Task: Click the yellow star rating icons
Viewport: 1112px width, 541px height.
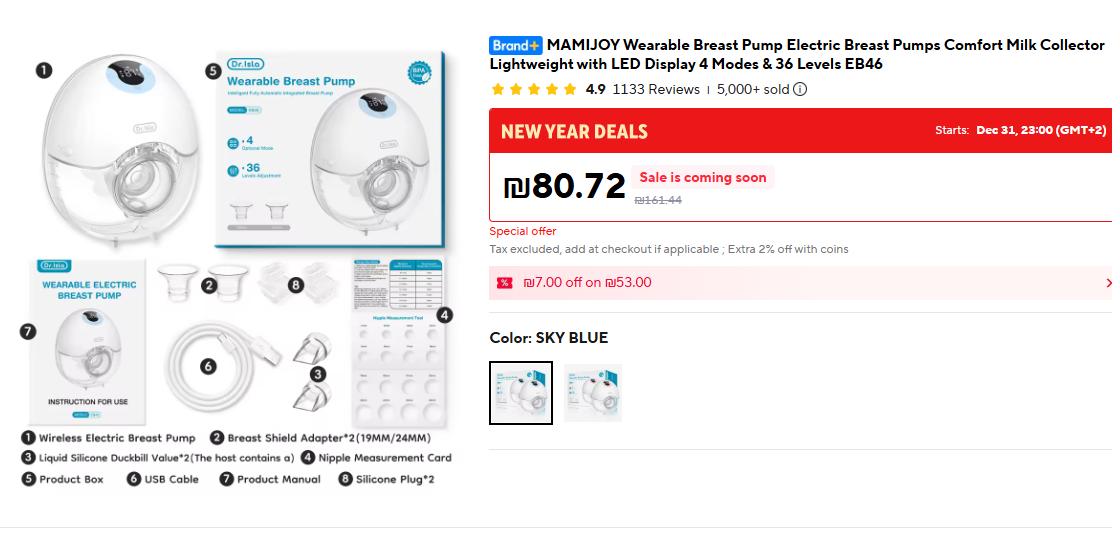Action: (534, 89)
